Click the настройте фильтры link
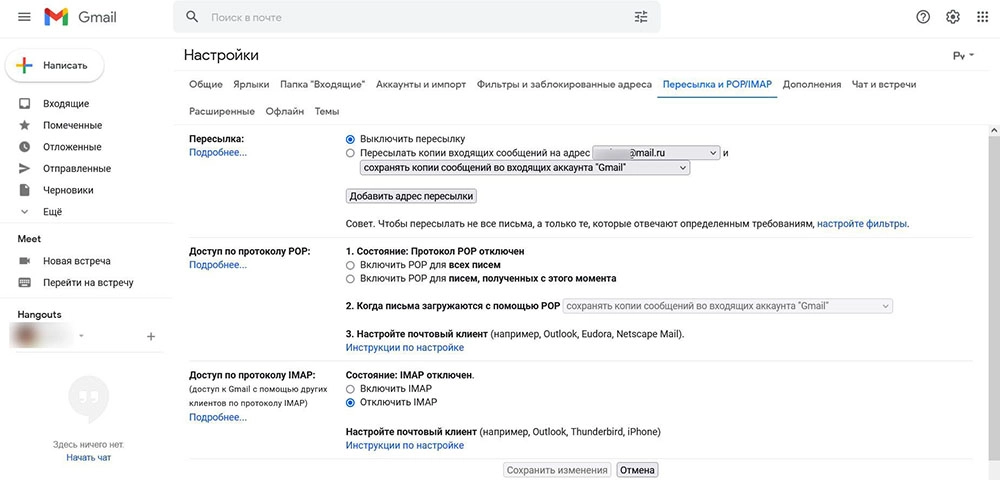The width and height of the screenshot is (1000, 480). tap(862, 224)
